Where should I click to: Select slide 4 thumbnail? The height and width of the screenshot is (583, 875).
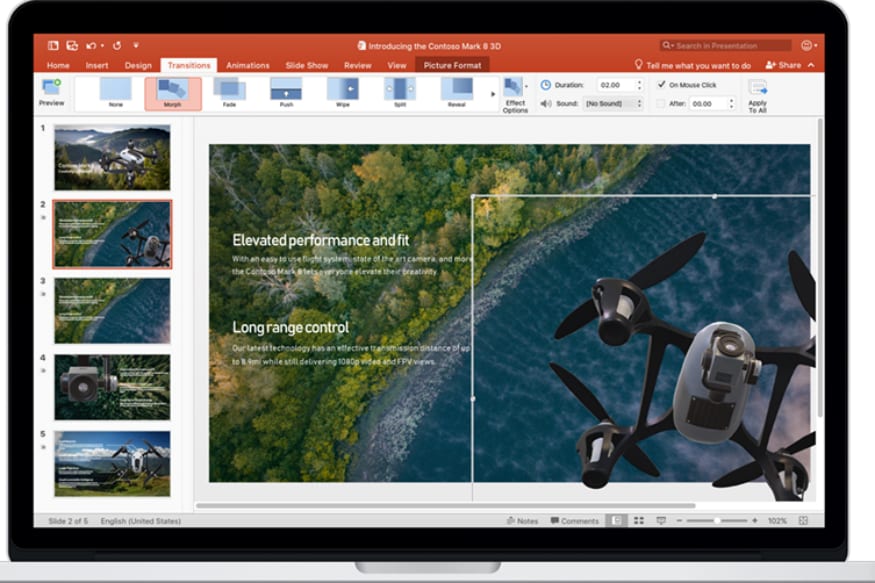tap(112, 387)
